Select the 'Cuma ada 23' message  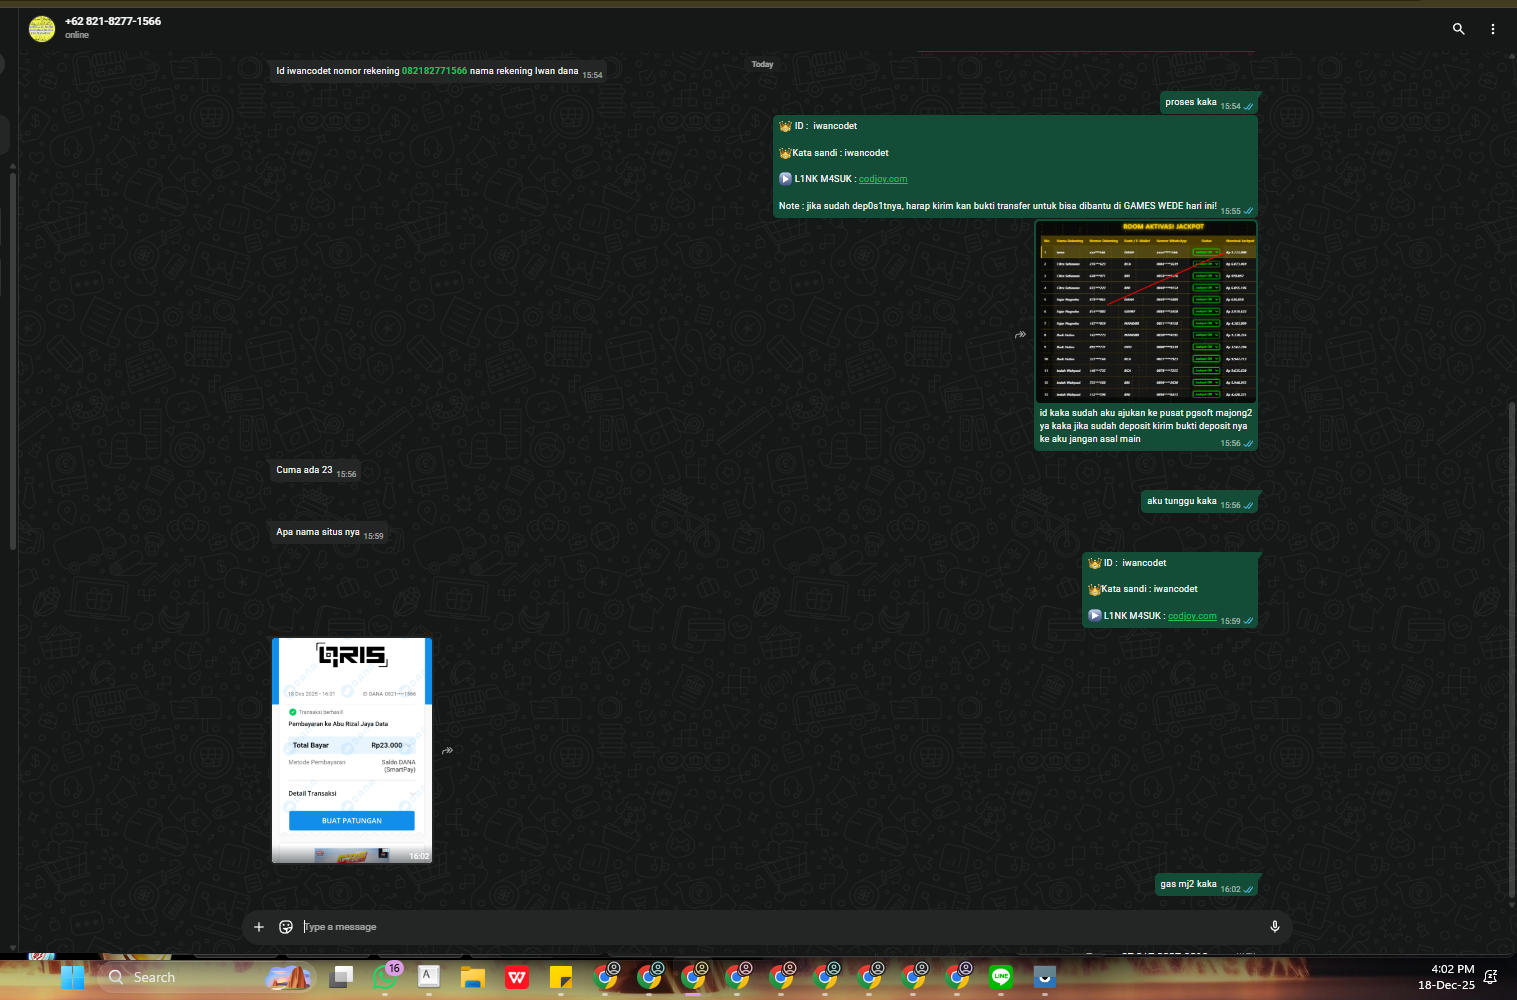(316, 470)
